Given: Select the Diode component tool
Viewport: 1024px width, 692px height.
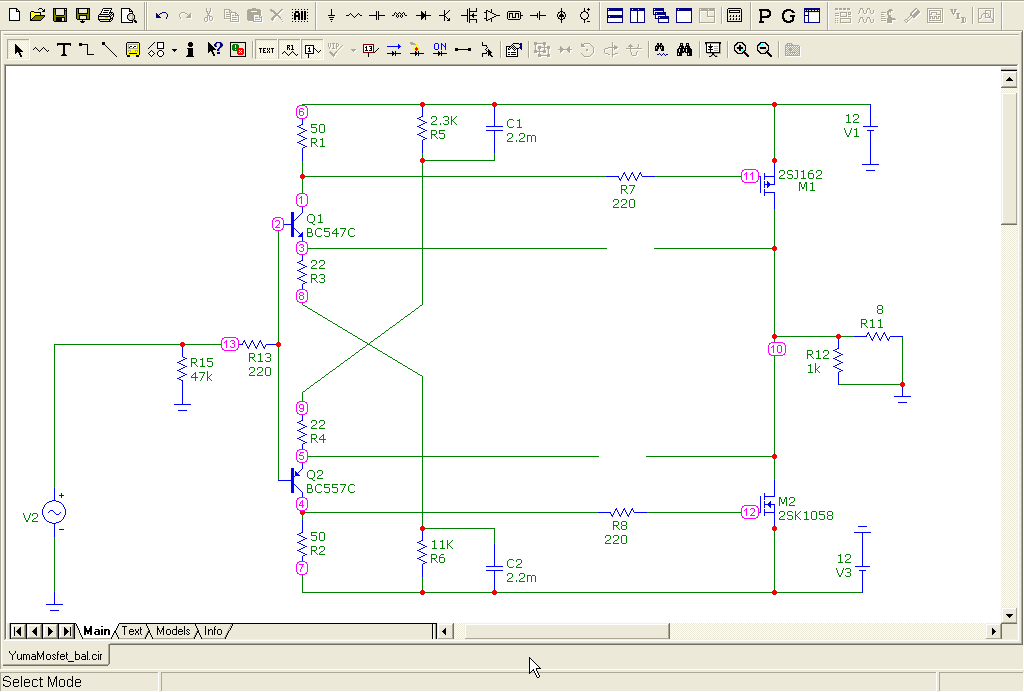Looking at the screenshot, I should (x=423, y=16).
